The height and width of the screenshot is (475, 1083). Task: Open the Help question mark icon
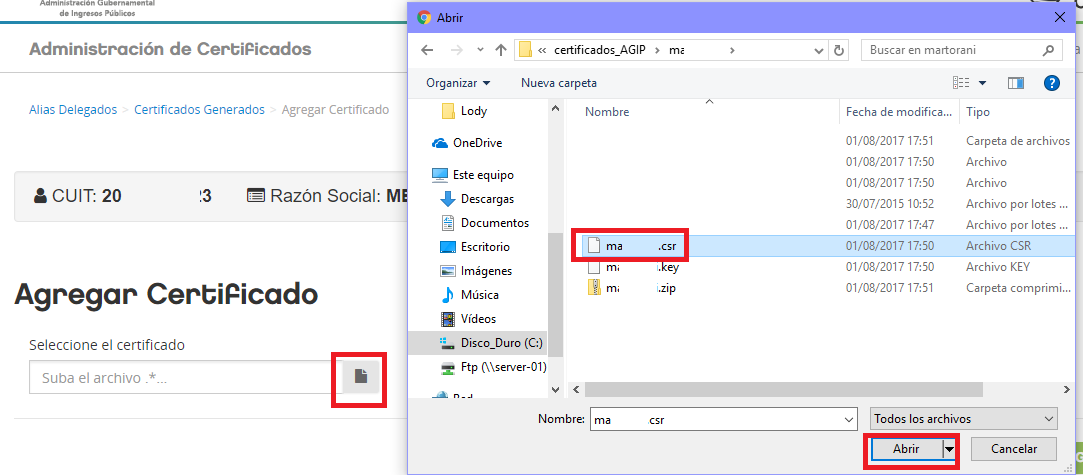coord(1051,83)
